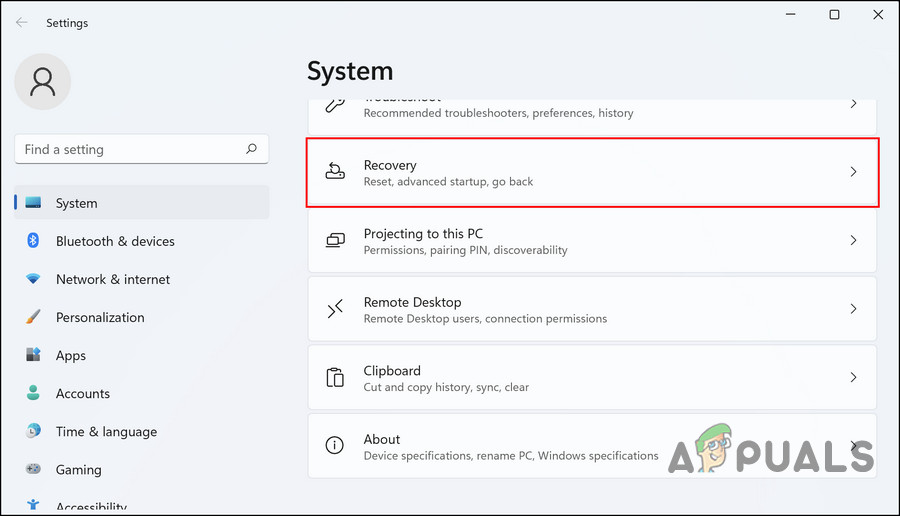
Task: Click the Recovery reset icon
Action: pyautogui.click(x=336, y=172)
